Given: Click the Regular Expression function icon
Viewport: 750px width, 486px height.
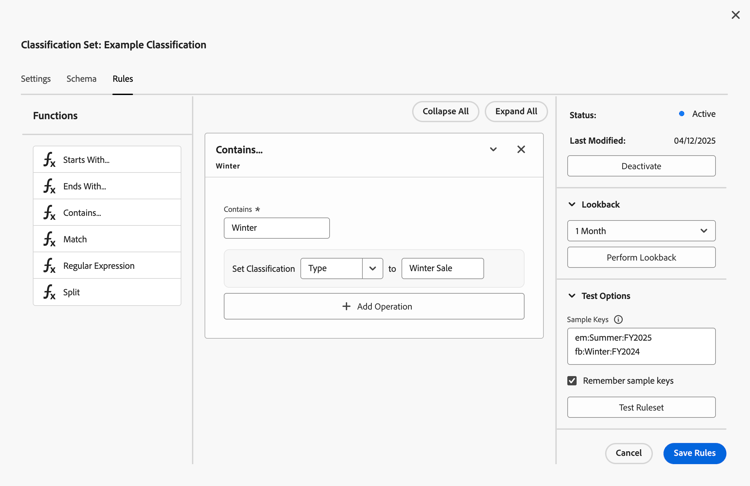Looking at the screenshot, I should [x=49, y=266].
